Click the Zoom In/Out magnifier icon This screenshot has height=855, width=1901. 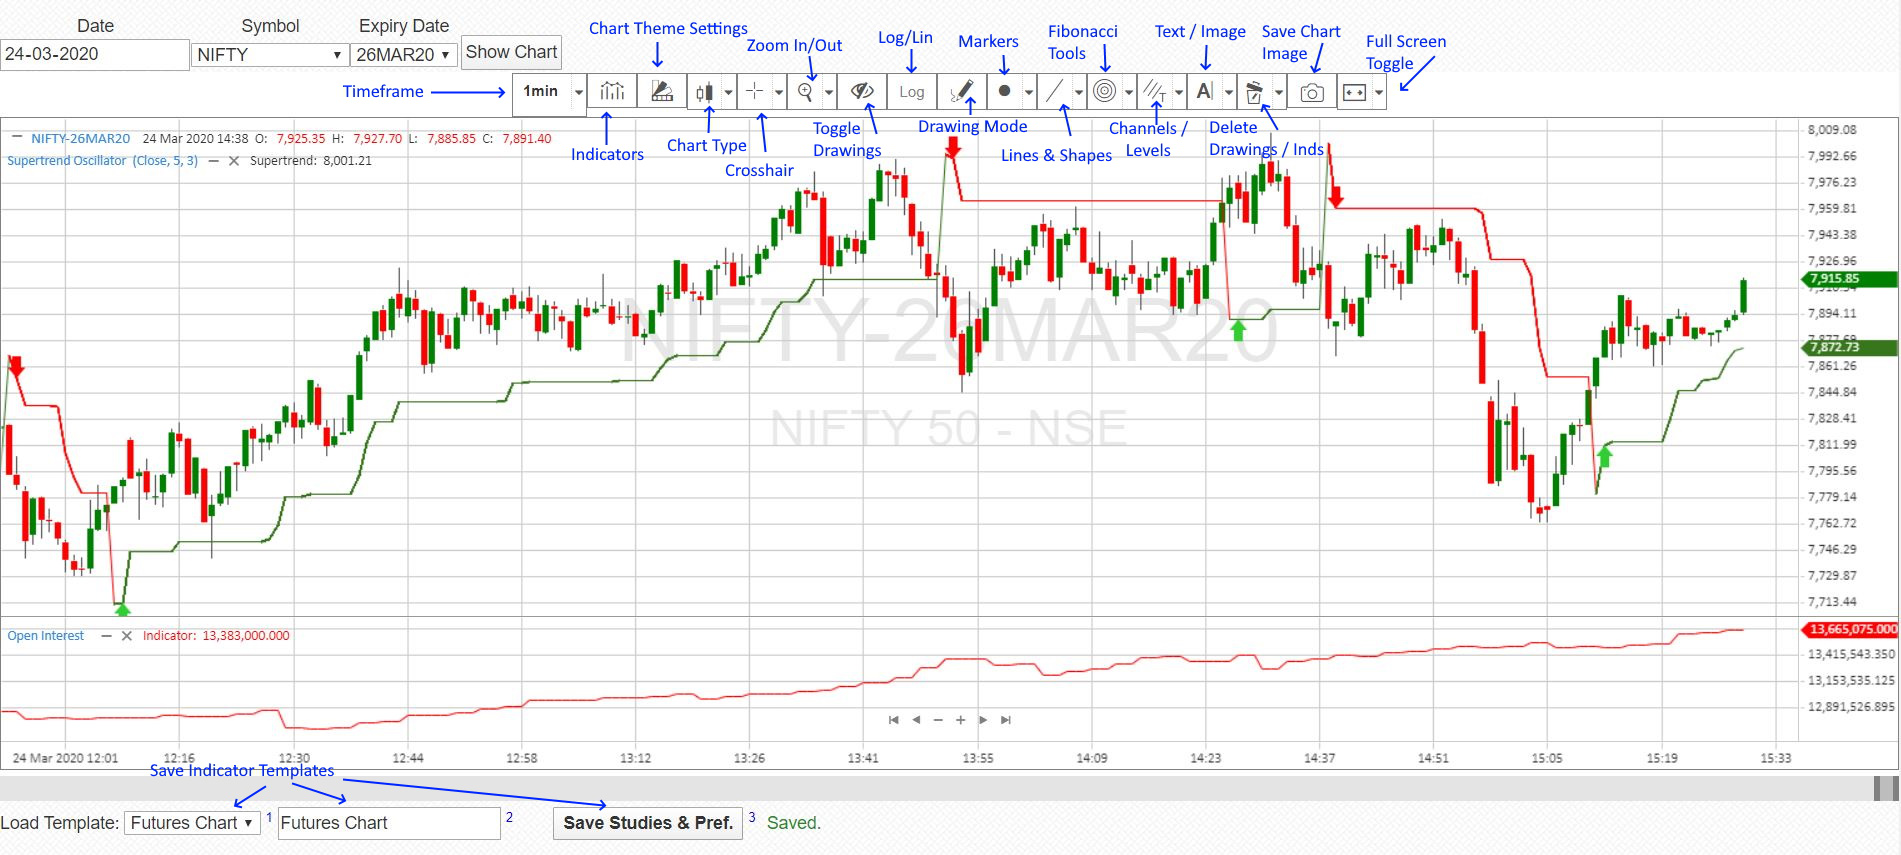[x=804, y=92]
